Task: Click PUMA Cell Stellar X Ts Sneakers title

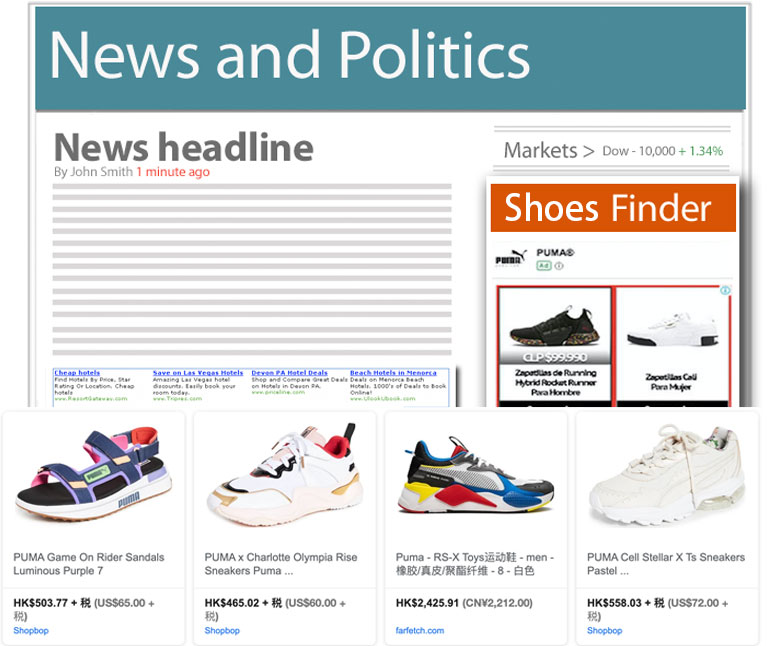Action: point(666,564)
